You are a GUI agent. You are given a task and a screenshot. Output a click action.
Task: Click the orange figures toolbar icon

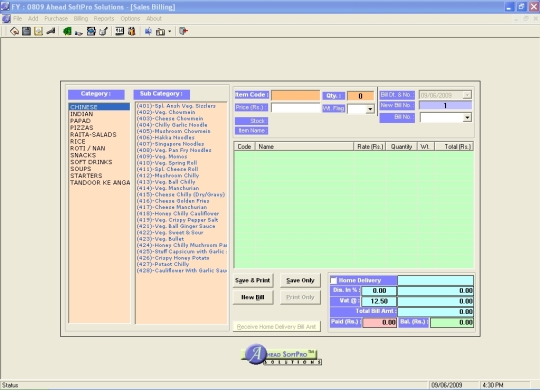click(x=132, y=31)
